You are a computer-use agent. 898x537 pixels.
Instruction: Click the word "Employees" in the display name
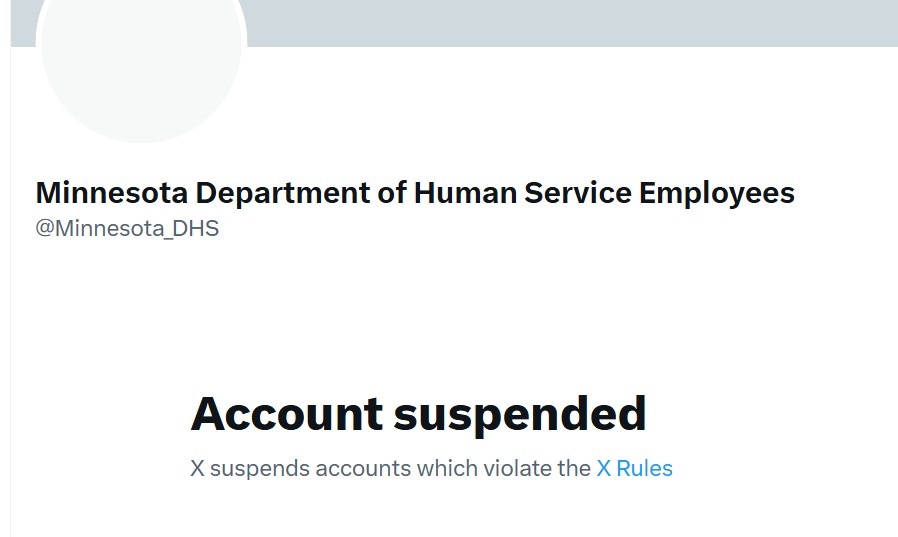(716, 192)
